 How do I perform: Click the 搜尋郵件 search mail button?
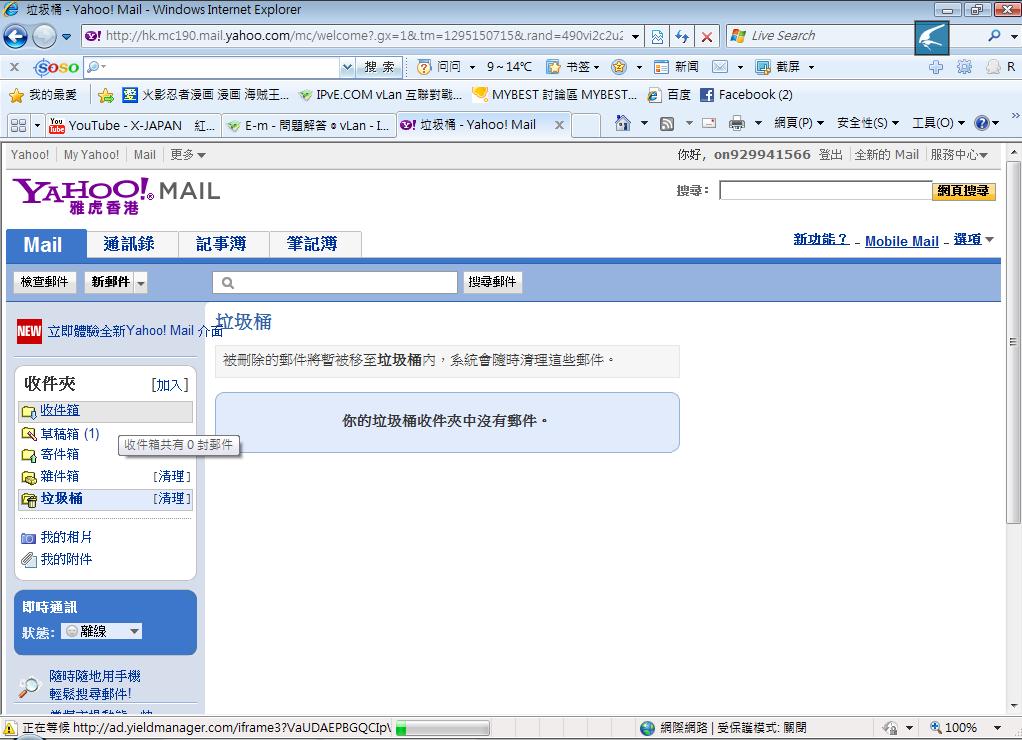point(492,282)
